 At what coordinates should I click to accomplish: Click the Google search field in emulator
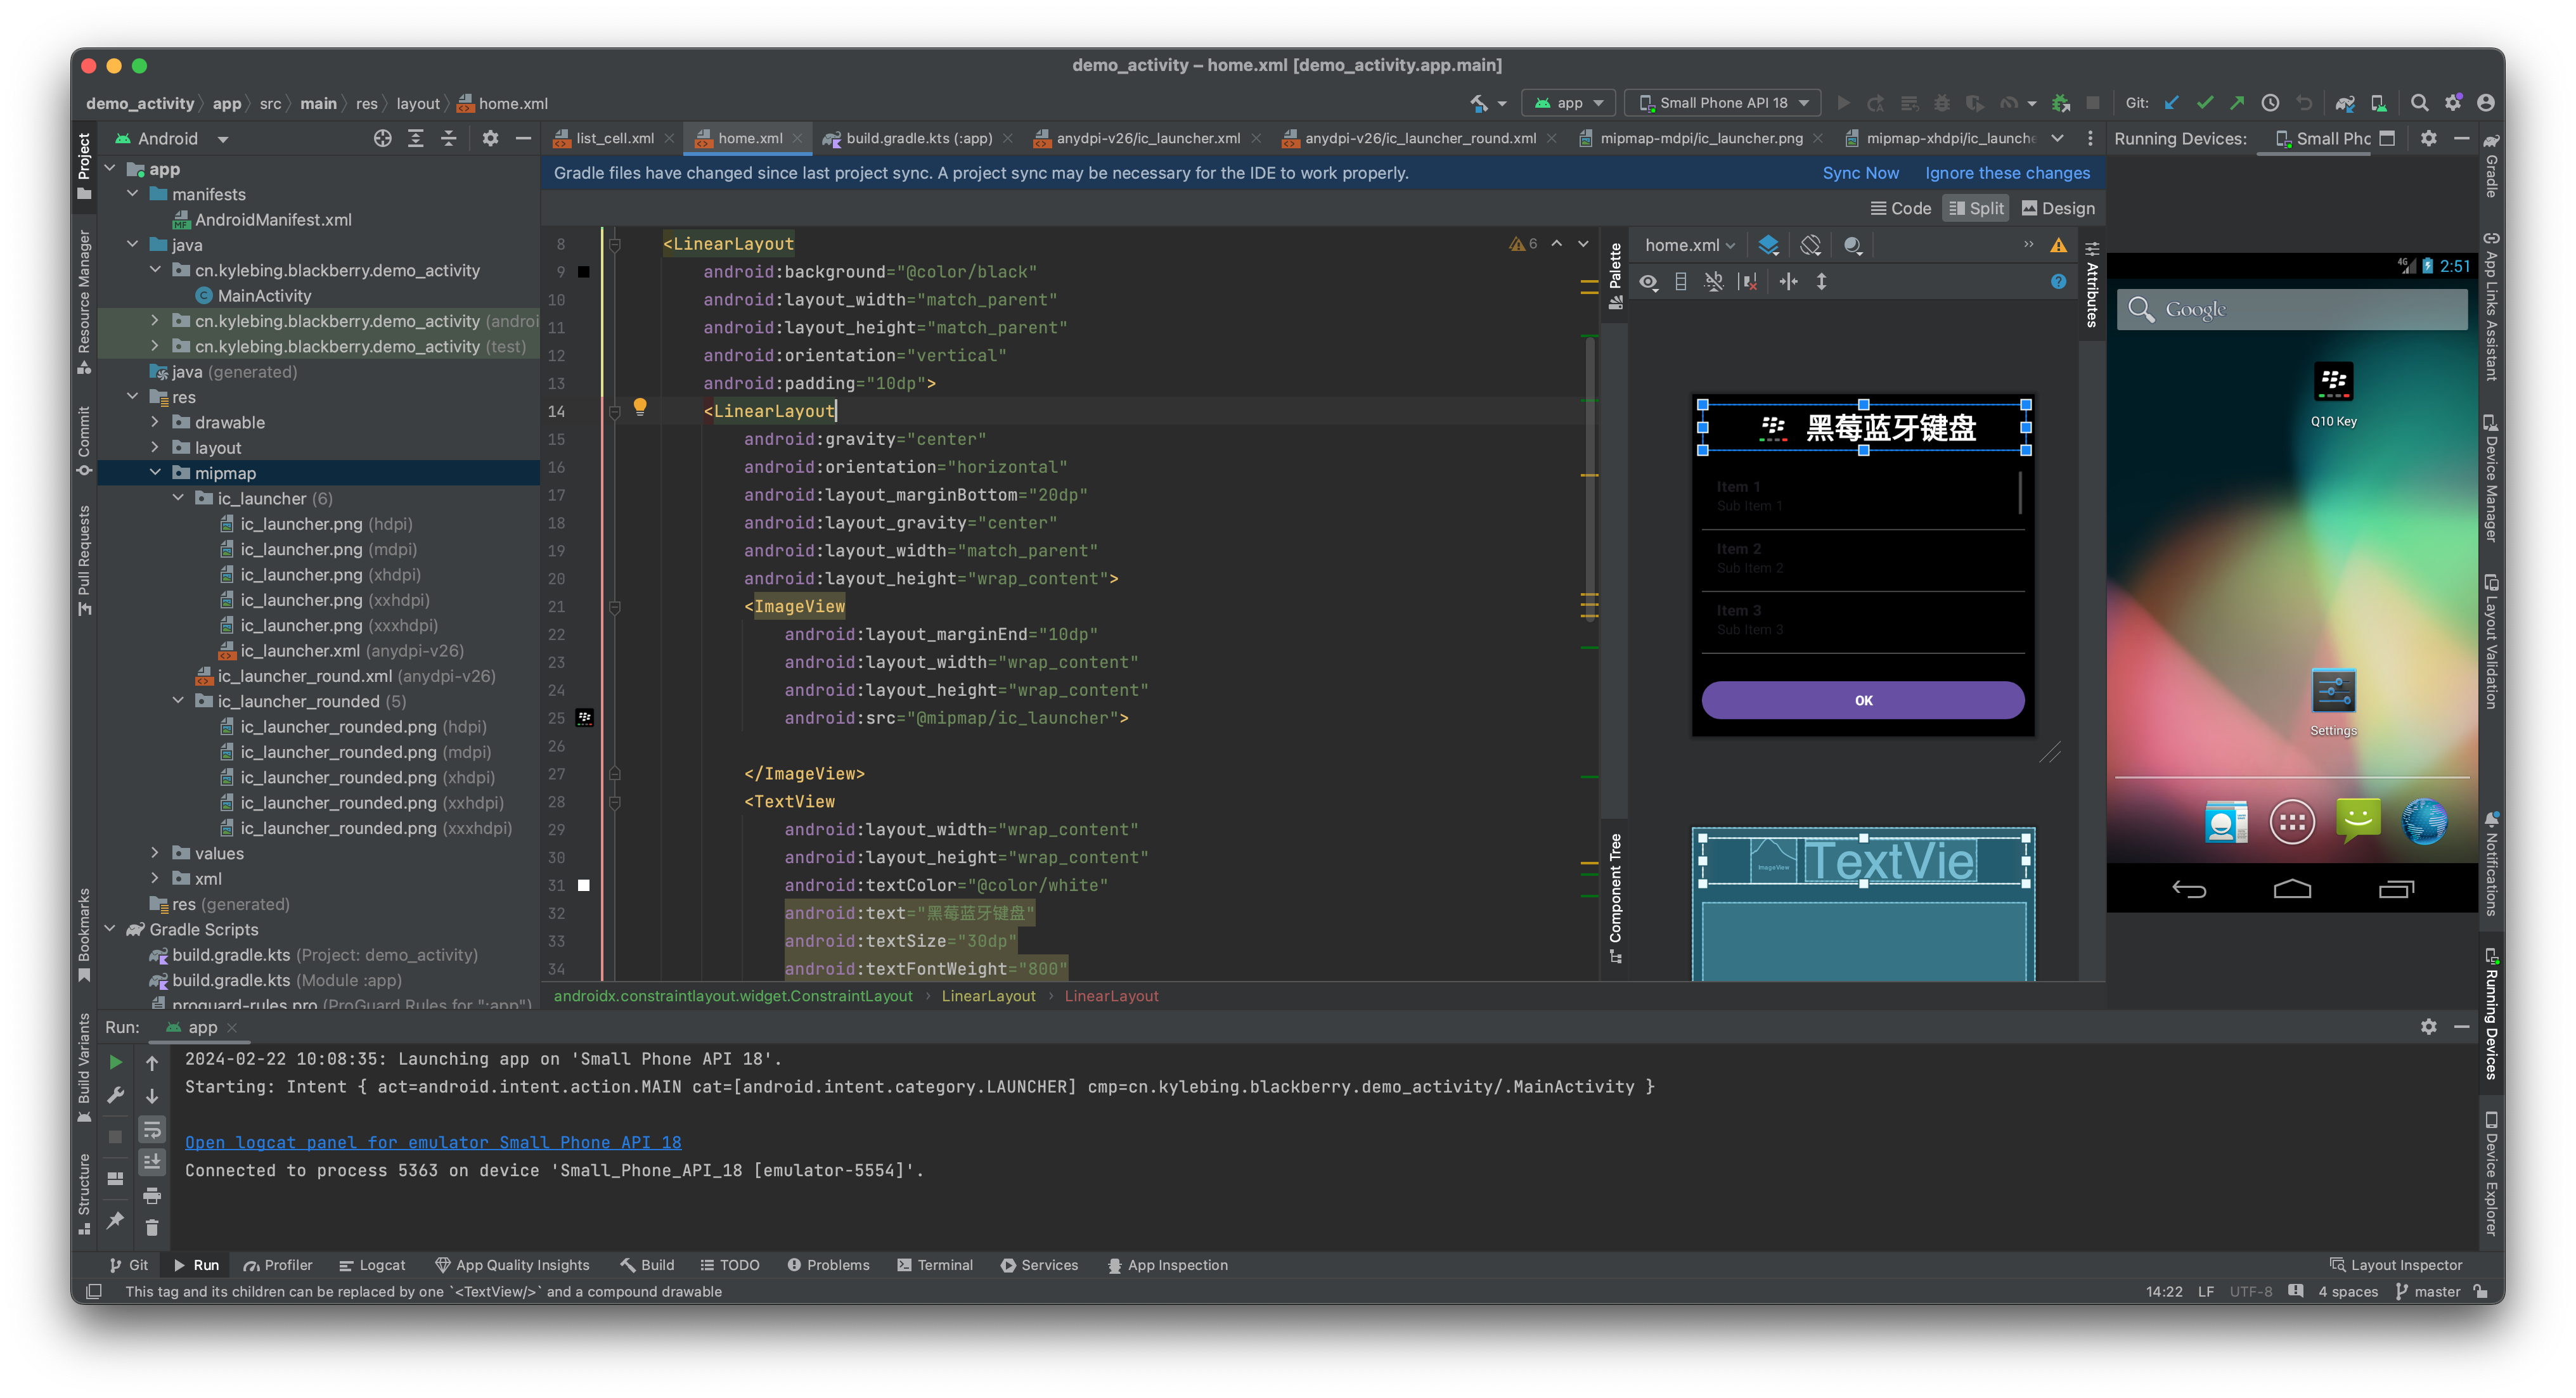[x=2292, y=309]
